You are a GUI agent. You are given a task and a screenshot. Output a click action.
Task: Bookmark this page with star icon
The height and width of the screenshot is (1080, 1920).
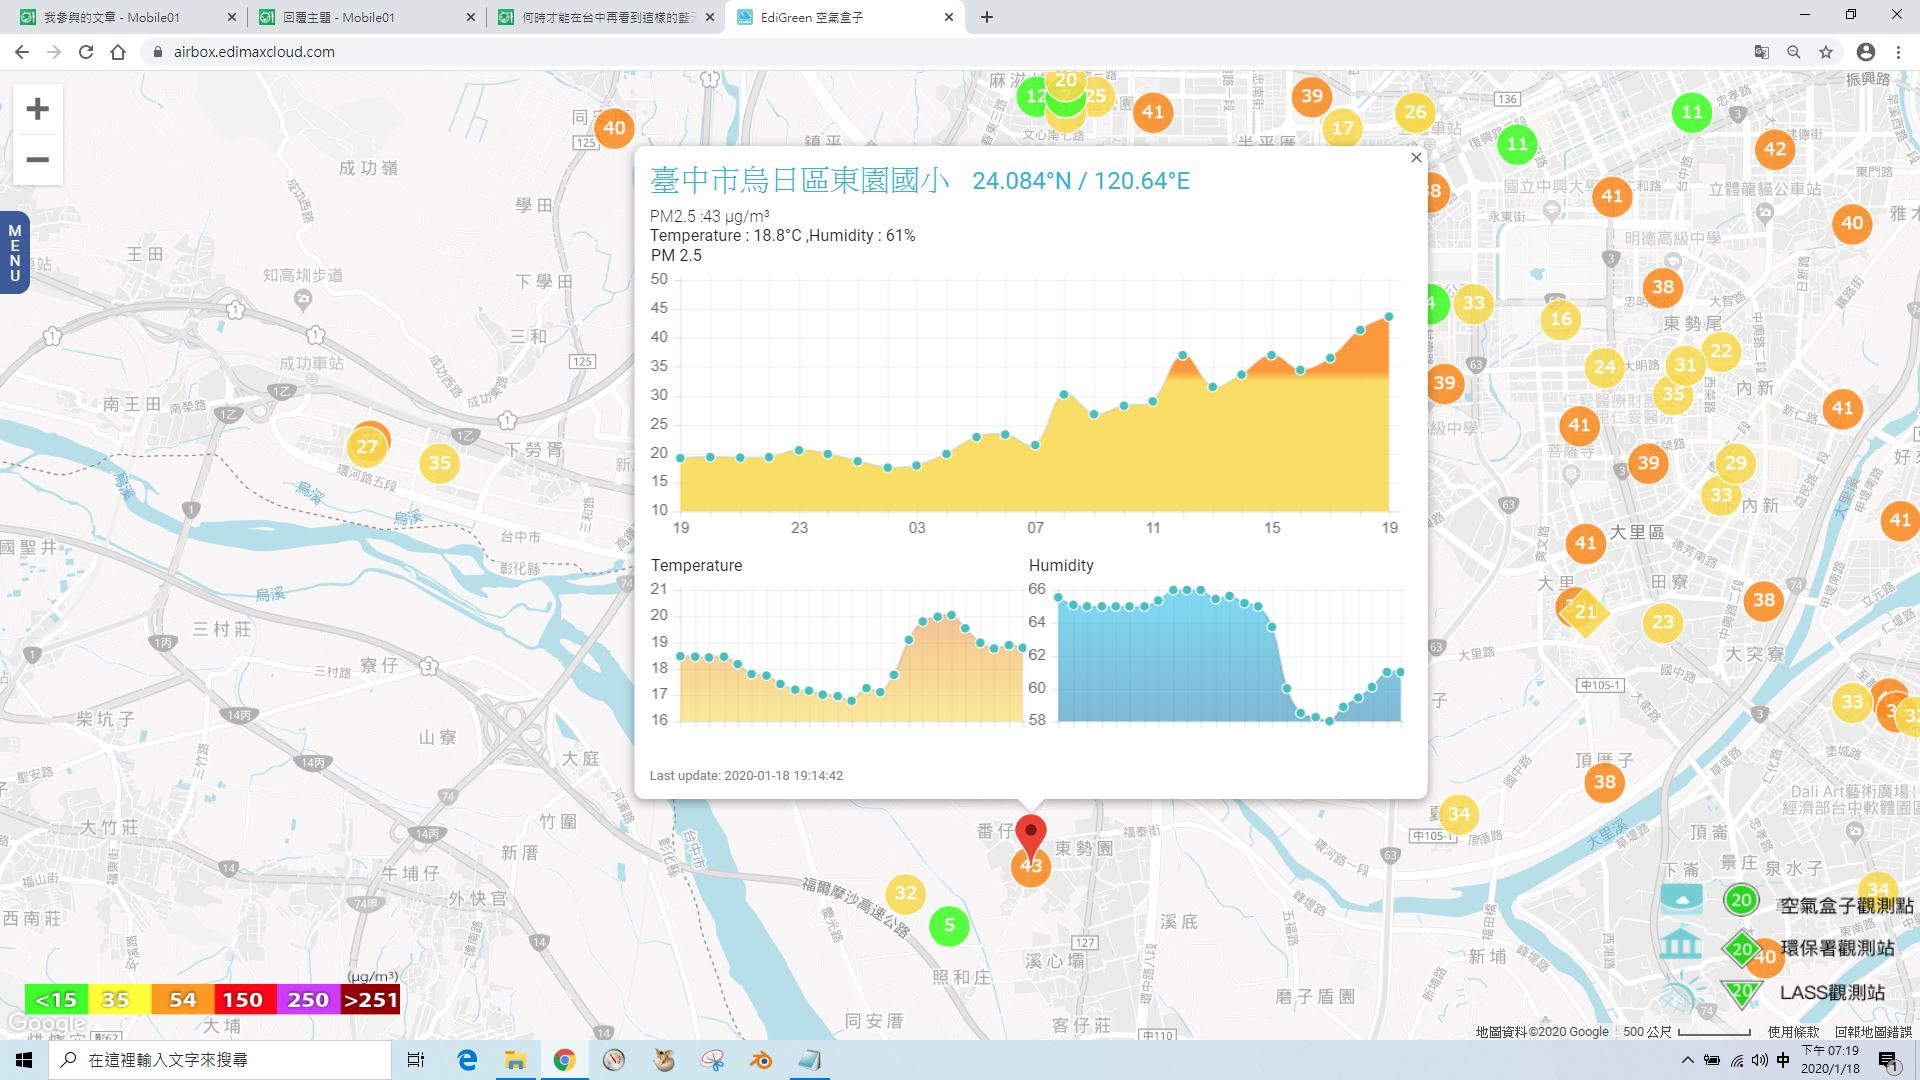pyautogui.click(x=1826, y=52)
